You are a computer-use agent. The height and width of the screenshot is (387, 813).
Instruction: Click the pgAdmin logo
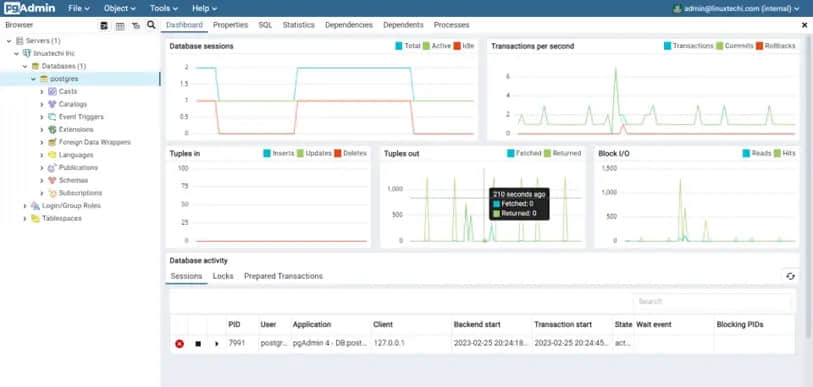[x=29, y=8]
